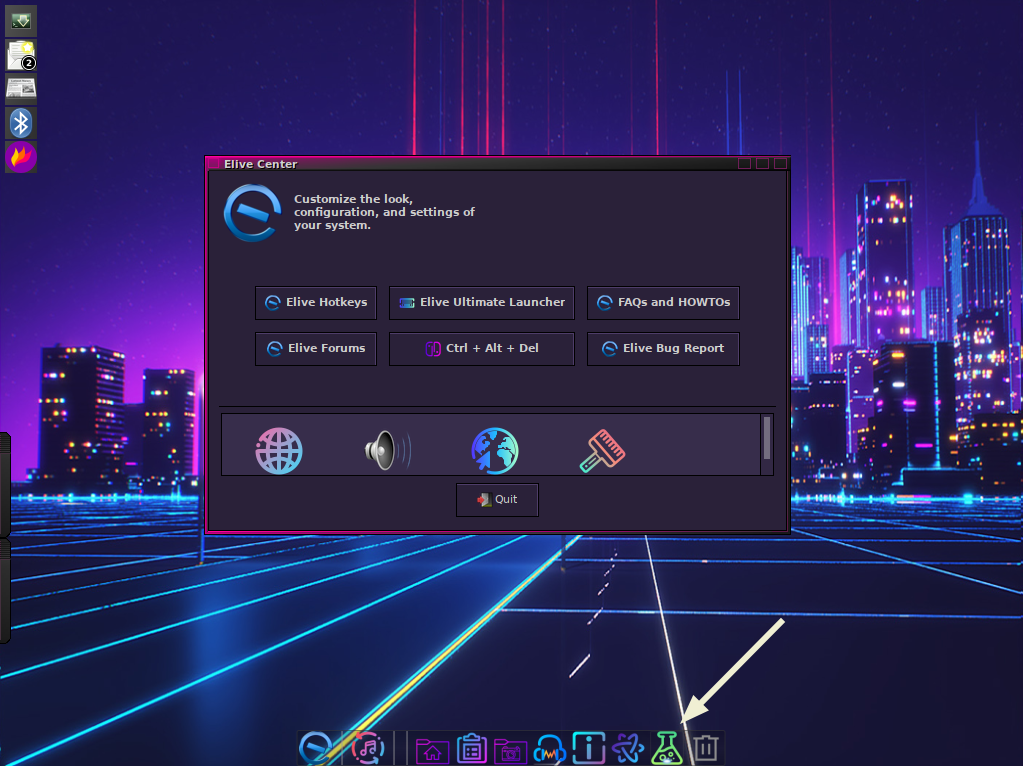Click the Elive logo in the dock
Viewport: 1023px width, 766px height.
(x=316, y=748)
